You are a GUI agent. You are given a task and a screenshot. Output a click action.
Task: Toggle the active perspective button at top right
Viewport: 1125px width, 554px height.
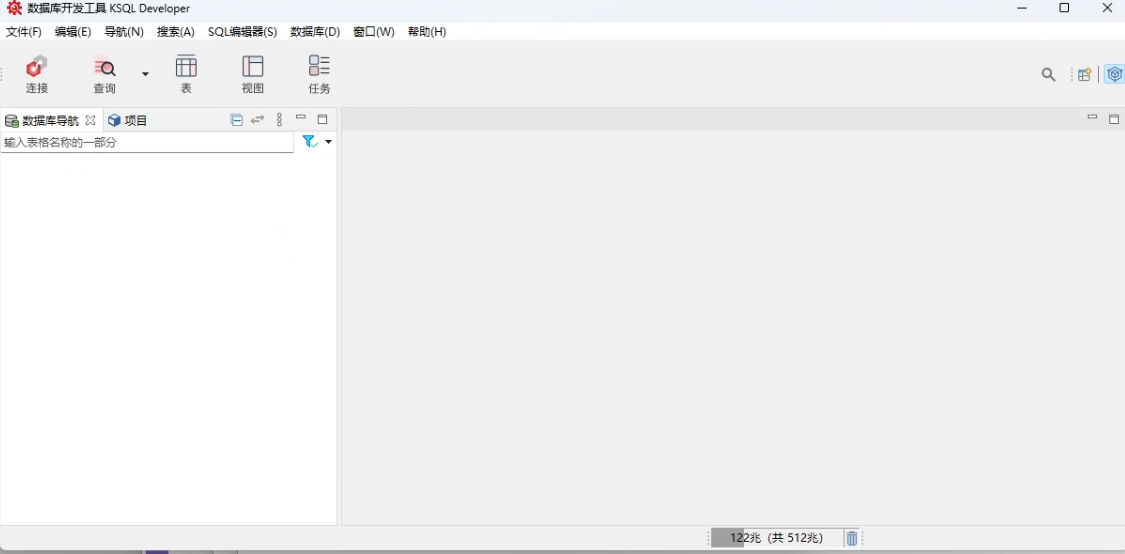(1114, 75)
